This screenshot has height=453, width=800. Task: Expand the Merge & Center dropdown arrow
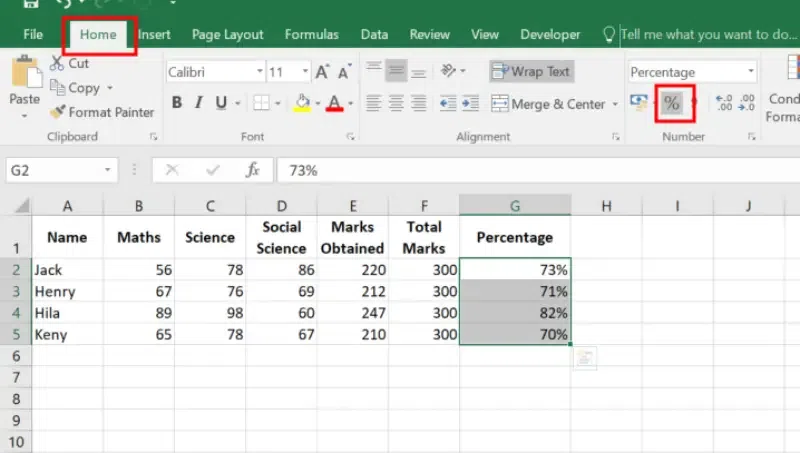(x=613, y=104)
